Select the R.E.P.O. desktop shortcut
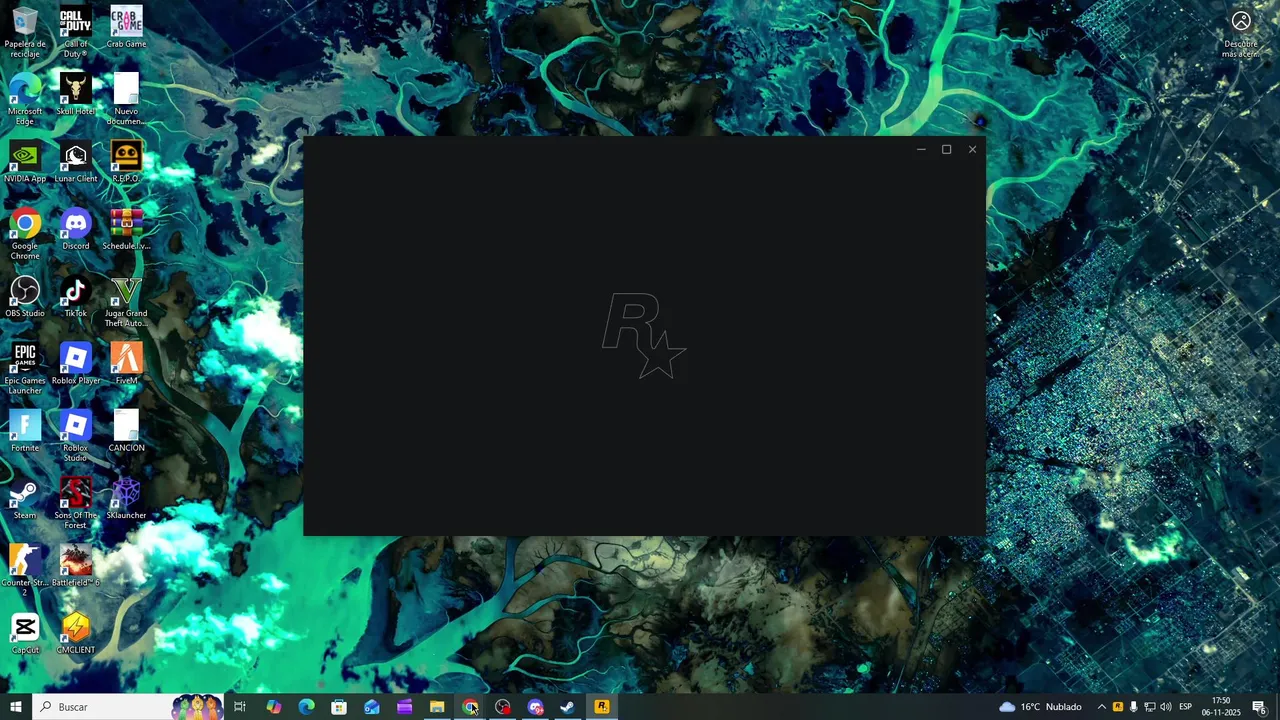The image size is (1280, 720). tap(126, 162)
